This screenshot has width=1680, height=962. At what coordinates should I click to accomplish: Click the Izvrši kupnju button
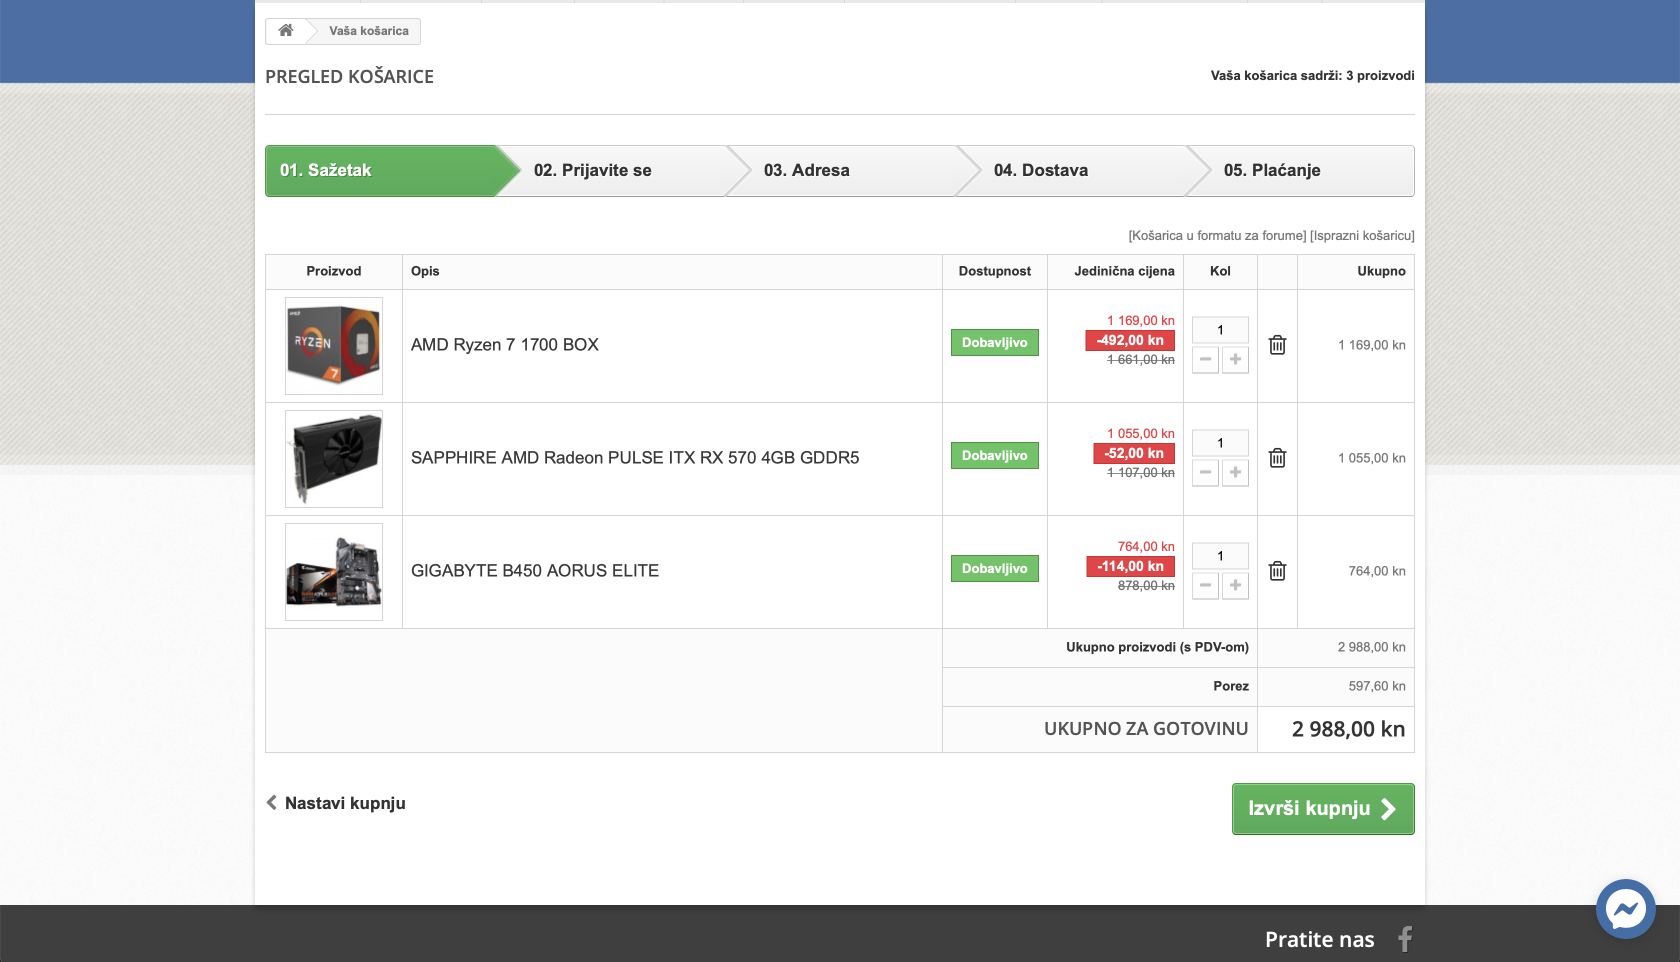[x=1323, y=809]
